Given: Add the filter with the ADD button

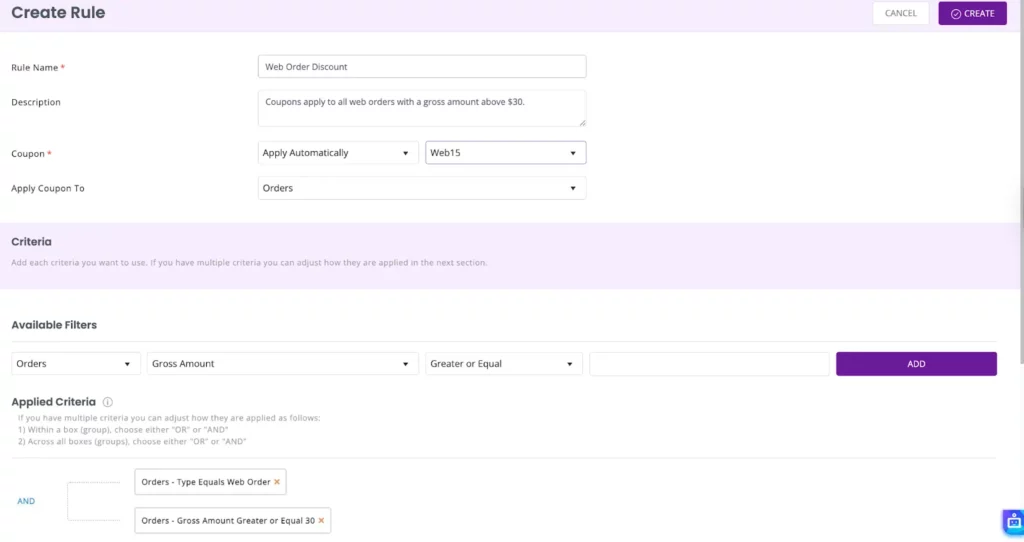Looking at the screenshot, I should (916, 364).
